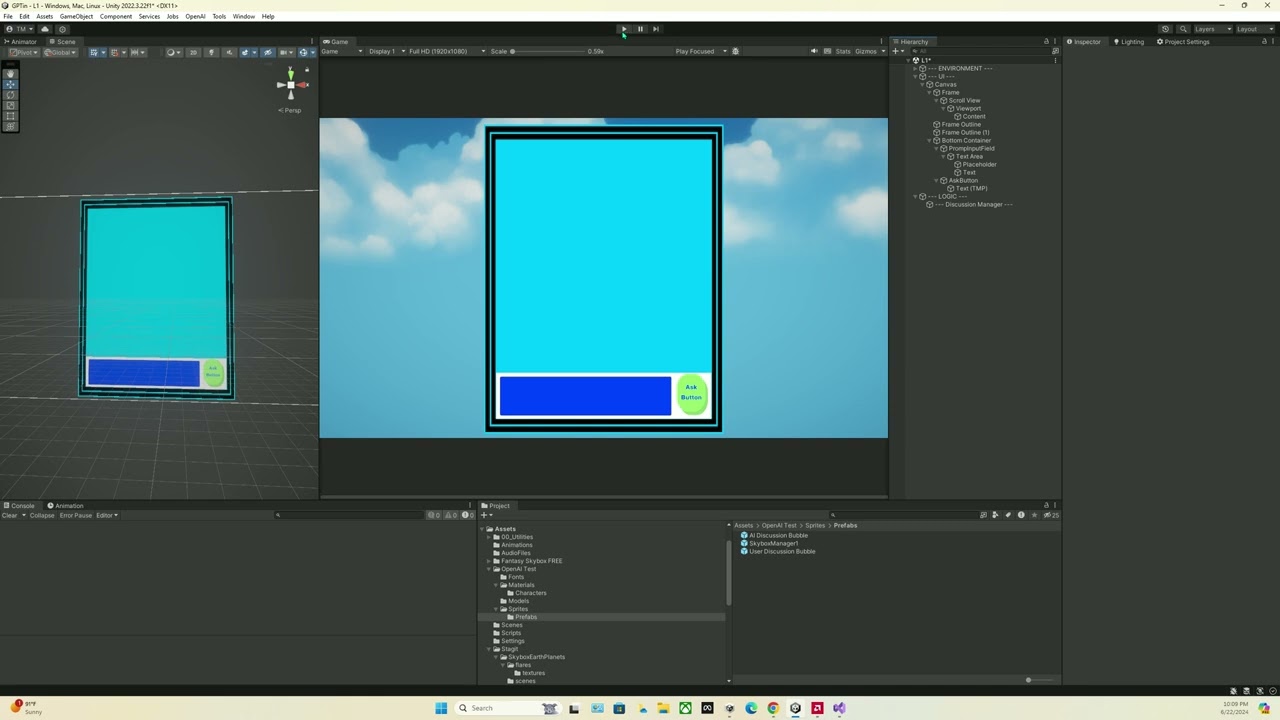The height and width of the screenshot is (720, 1280).
Task: Open the Component menu
Action: pos(116,16)
